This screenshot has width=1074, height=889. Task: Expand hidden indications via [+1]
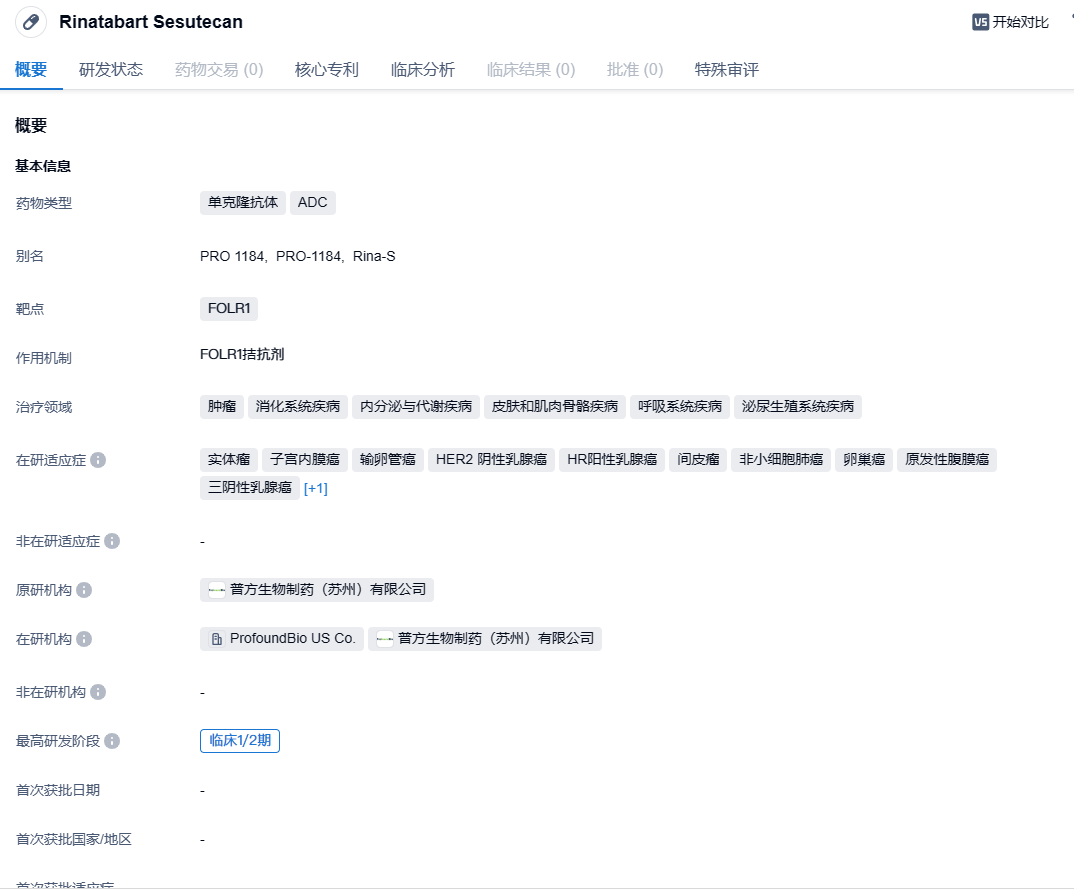[x=315, y=488]
